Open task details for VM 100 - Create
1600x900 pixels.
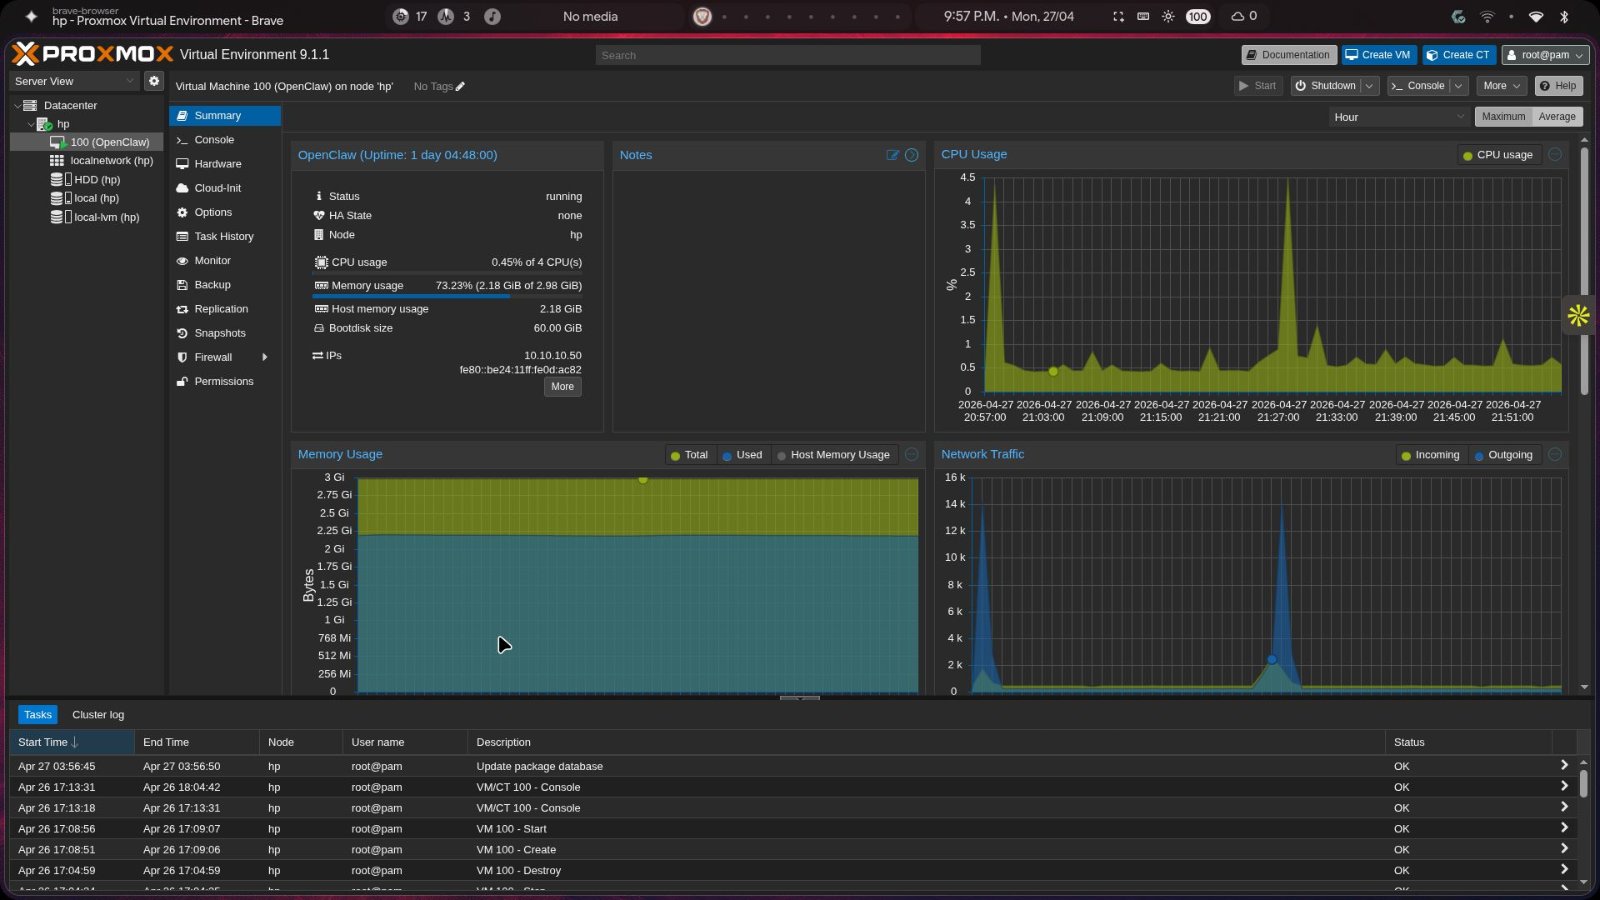coord(1564,849)
